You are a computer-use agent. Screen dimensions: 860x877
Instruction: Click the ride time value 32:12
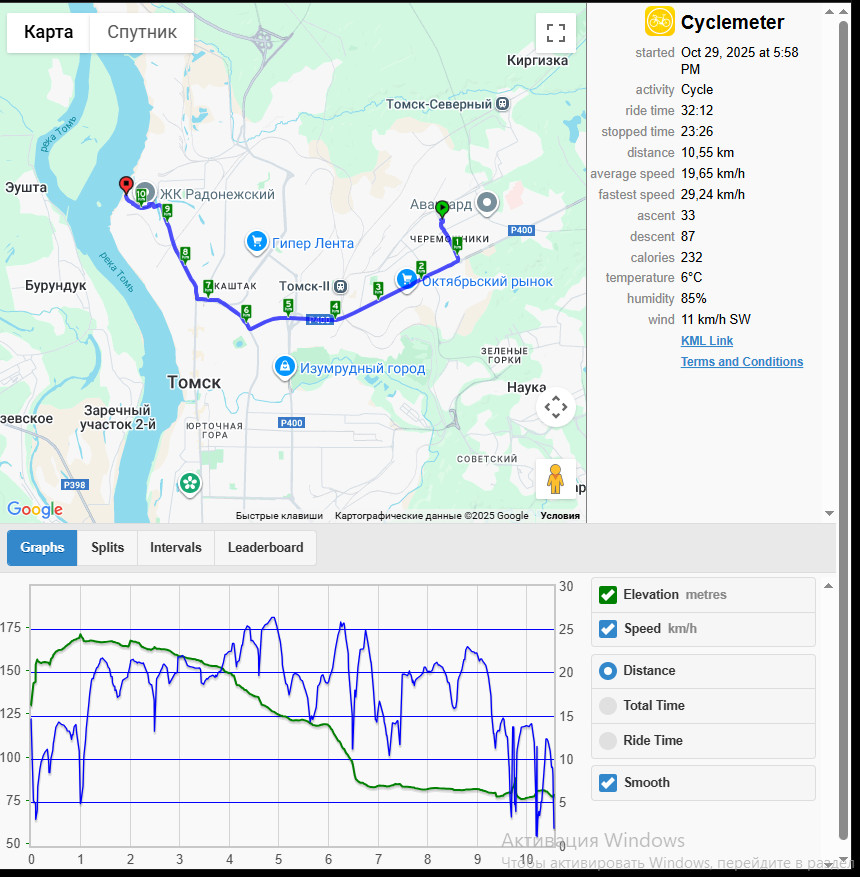click(697, 111)
